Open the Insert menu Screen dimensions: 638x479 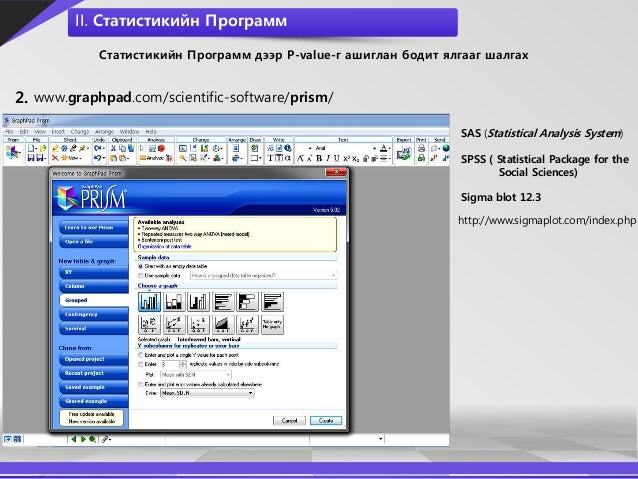click(x=58, y=132)
